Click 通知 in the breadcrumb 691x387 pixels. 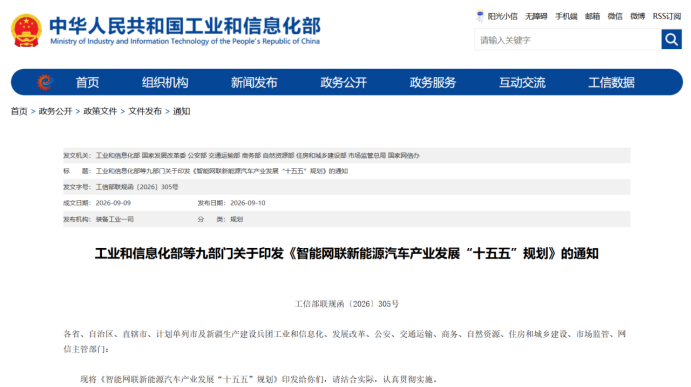182,111
